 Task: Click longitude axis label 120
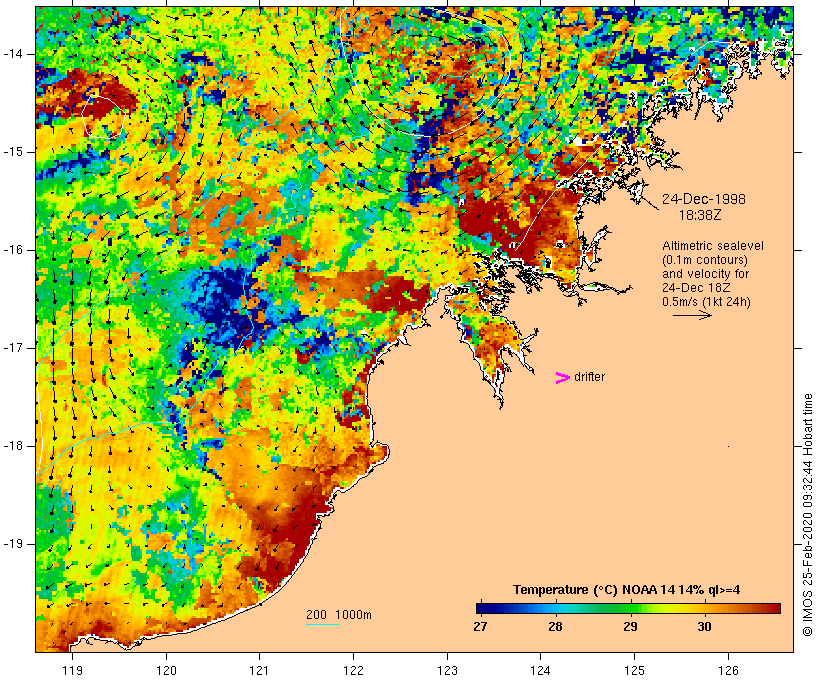click(x=166, y=670)
